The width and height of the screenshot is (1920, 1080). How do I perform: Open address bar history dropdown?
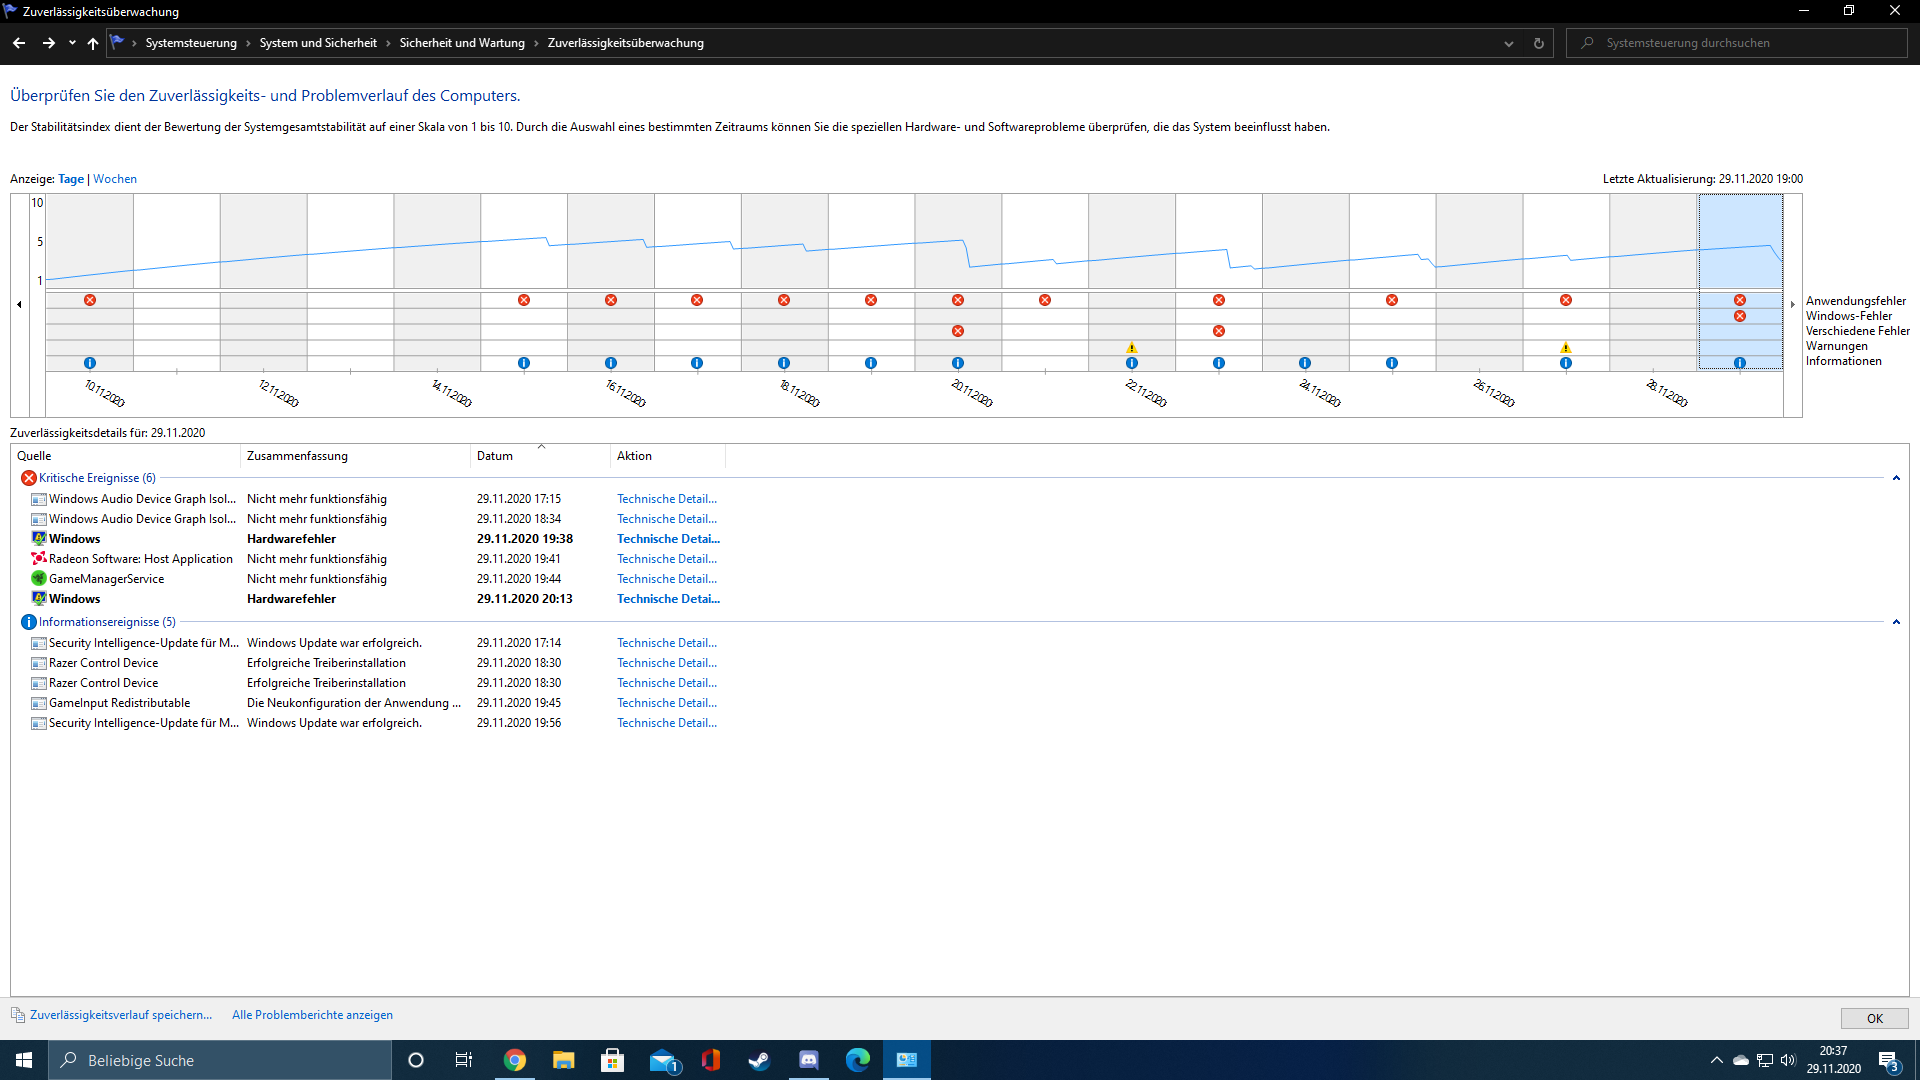[1509, 43]
